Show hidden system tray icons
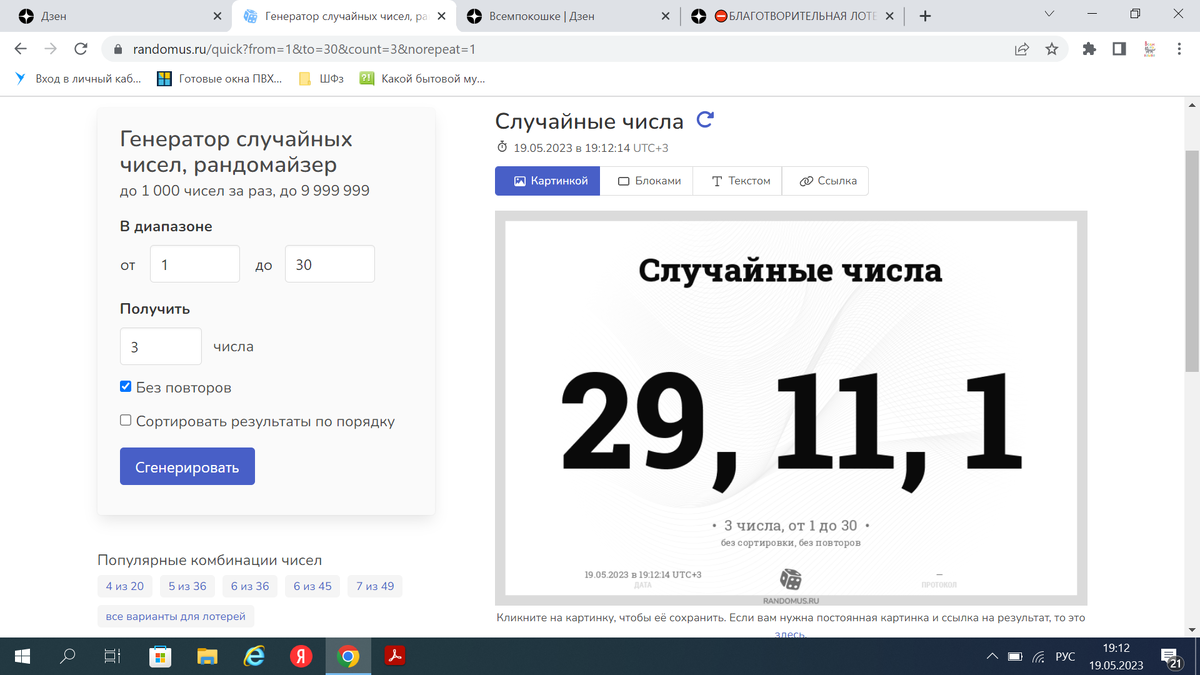This screenshot has width=1200, height=675. point(992,656)
